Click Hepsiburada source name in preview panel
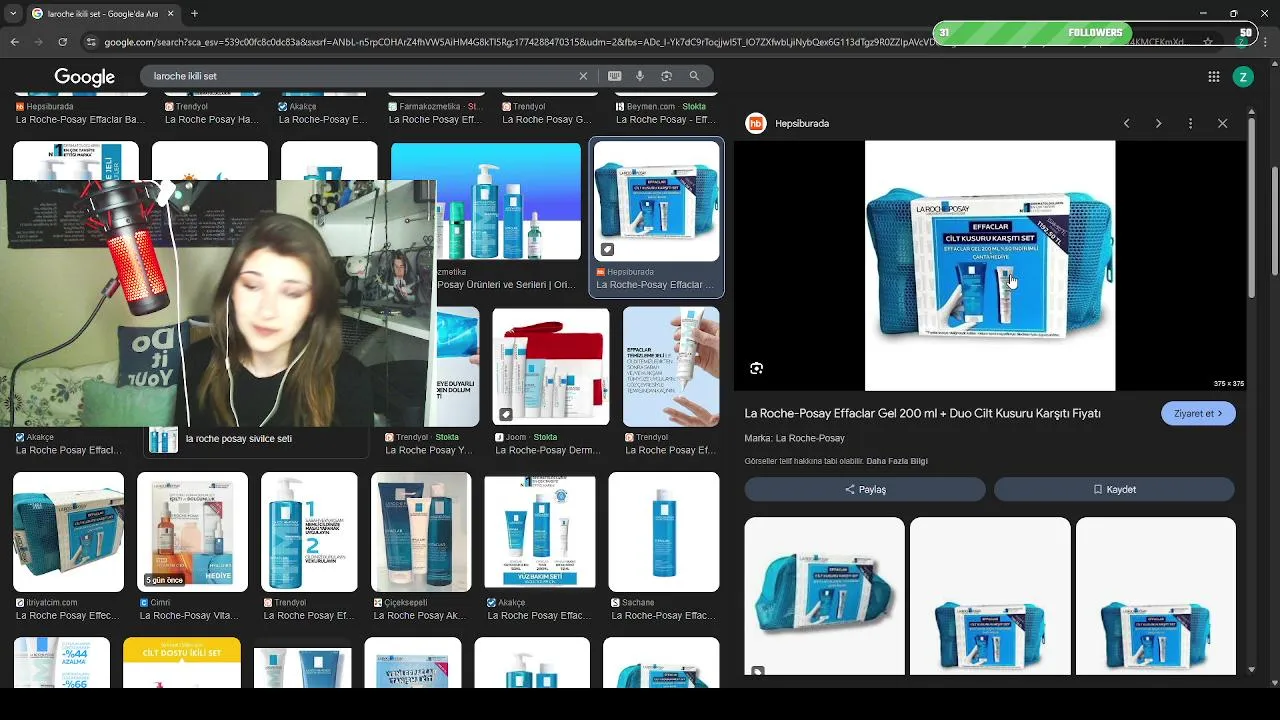This screenshot has height=720, width=1280. coord(802,123)
